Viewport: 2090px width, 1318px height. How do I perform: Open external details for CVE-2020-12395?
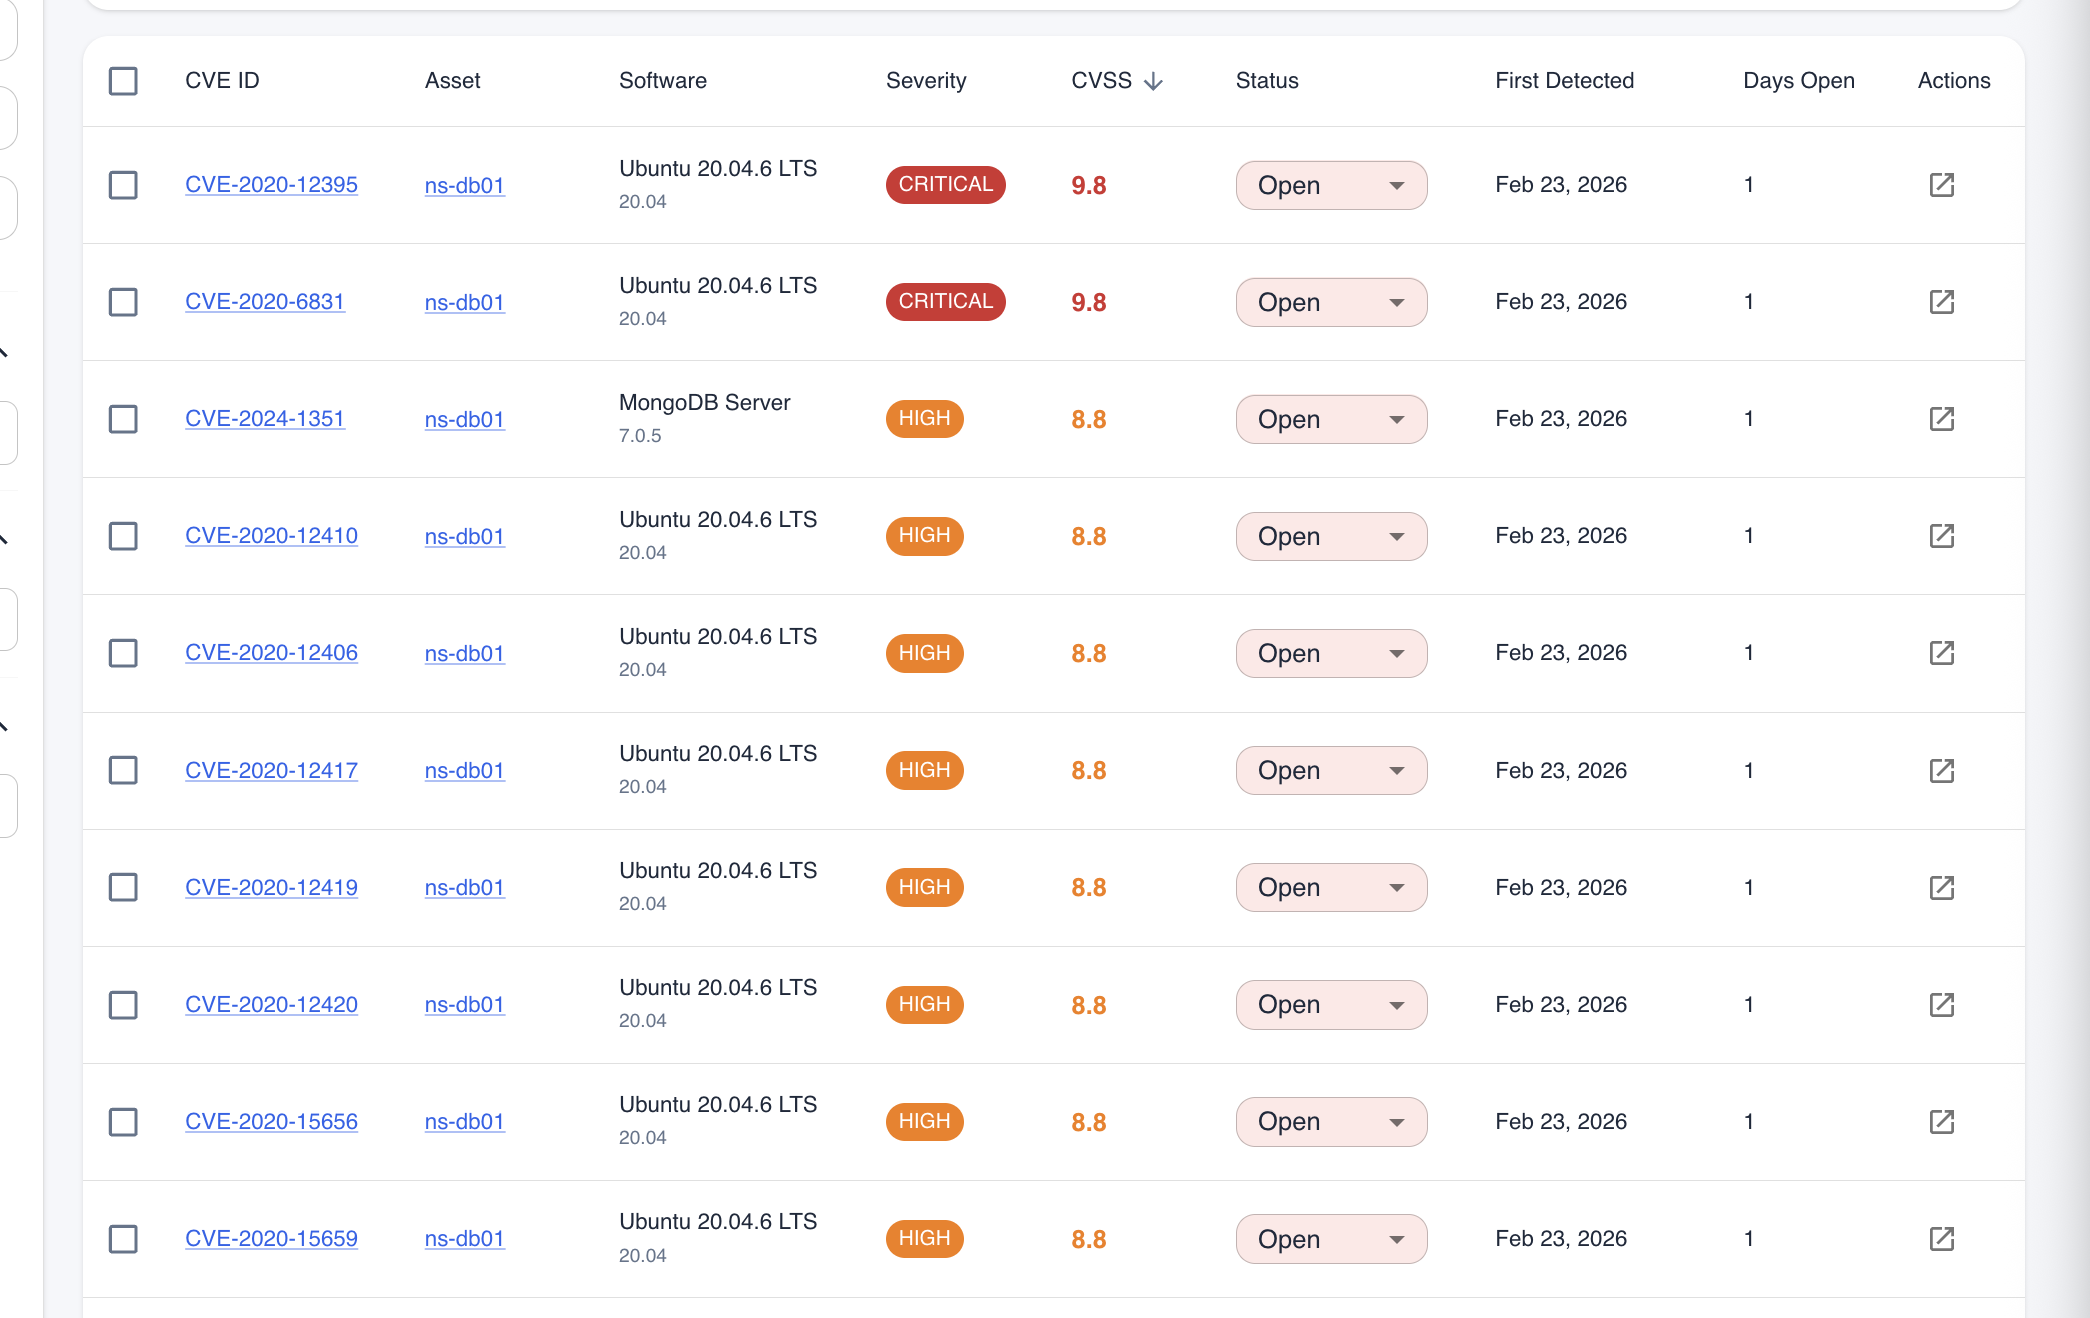tap(1943, 185)
